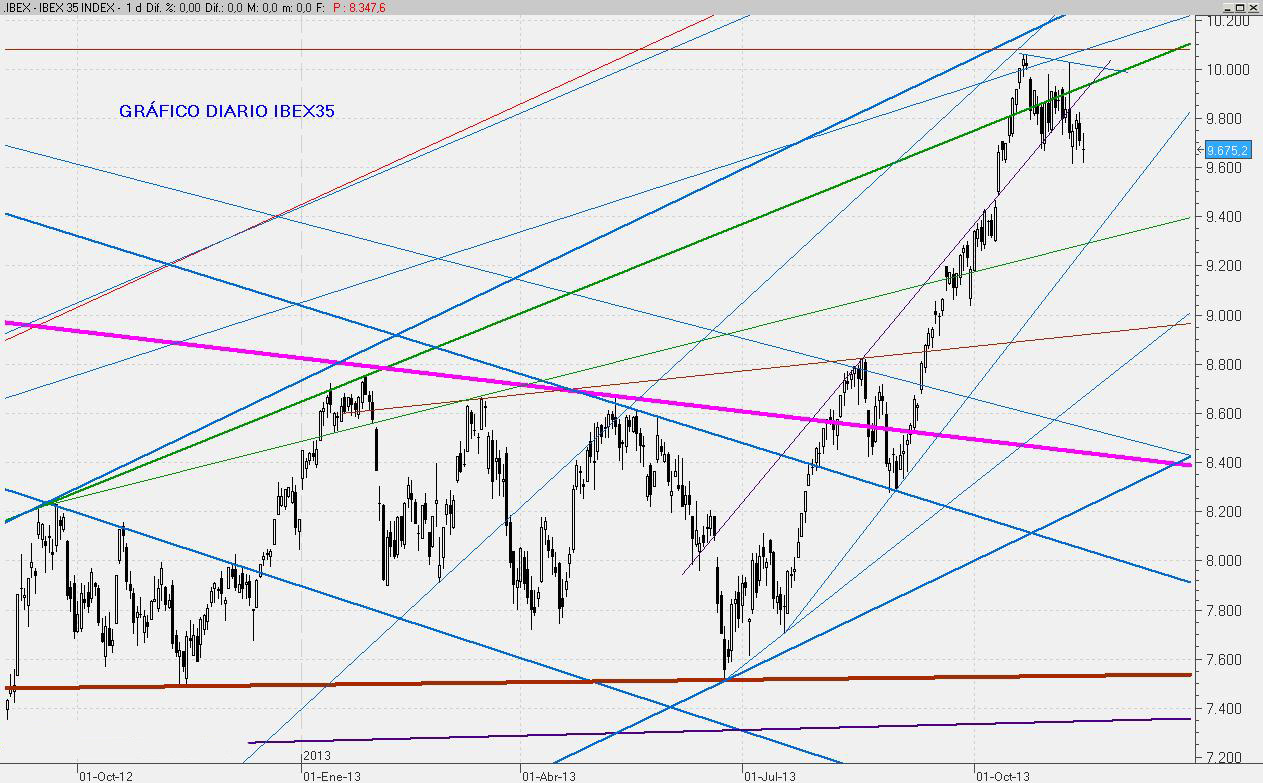Viewport: 1263px width, 783px height.
Task: Select the 01-Jul-13 date axis label
Action: 769,774
